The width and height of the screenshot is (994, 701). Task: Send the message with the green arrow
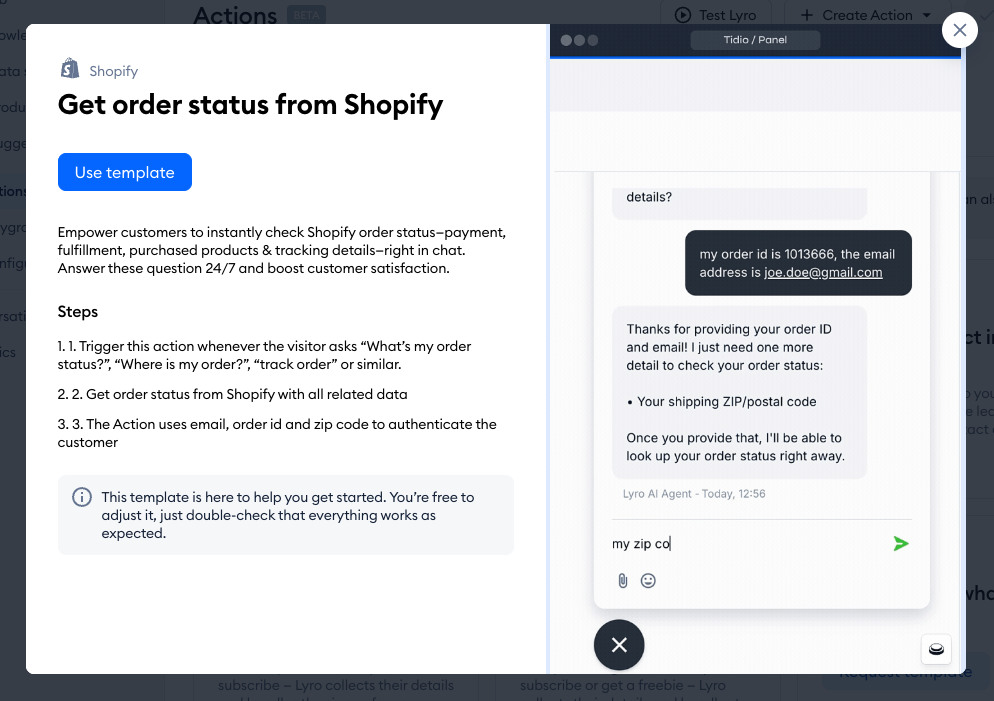(x=901, y=544)
